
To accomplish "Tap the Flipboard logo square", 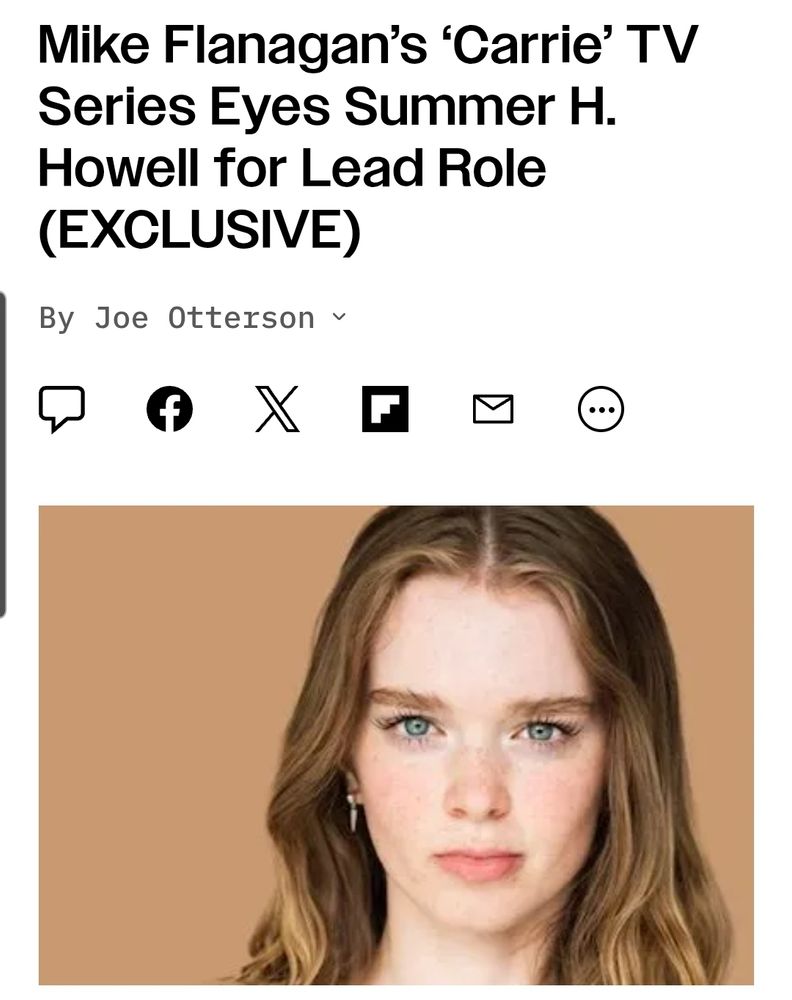I will [385, 409].
